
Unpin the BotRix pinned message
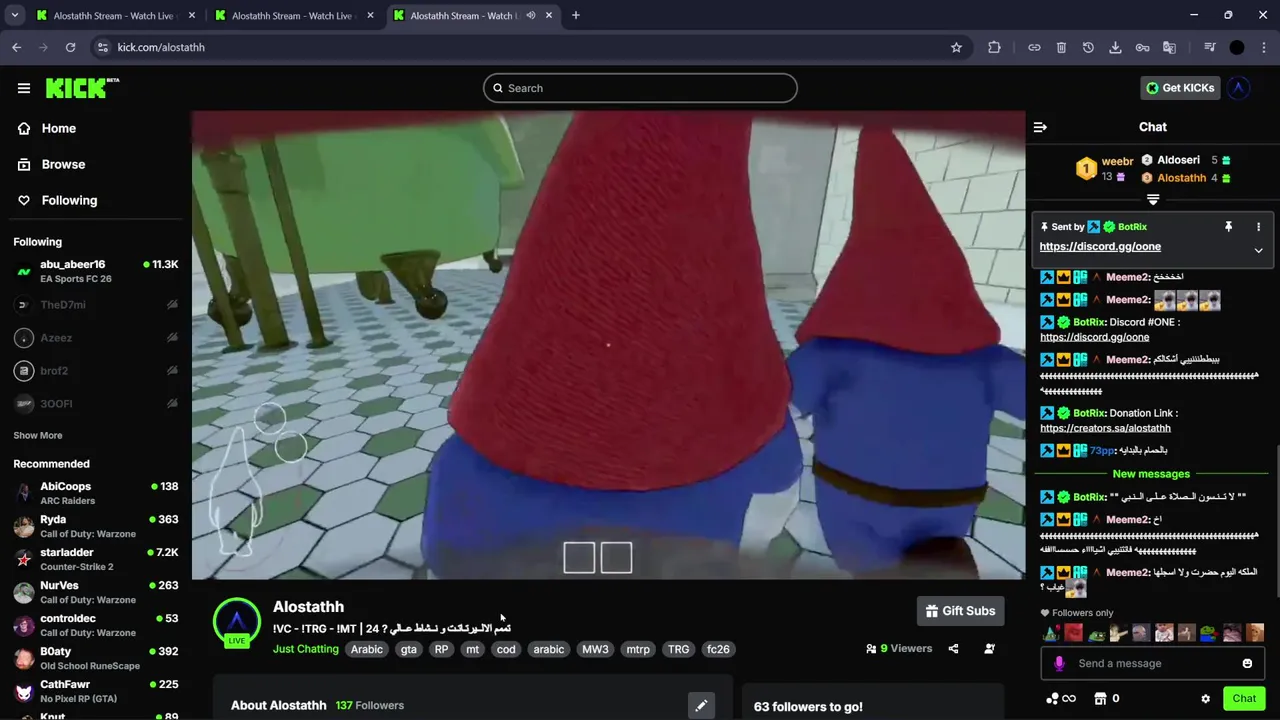(1228, 227)
